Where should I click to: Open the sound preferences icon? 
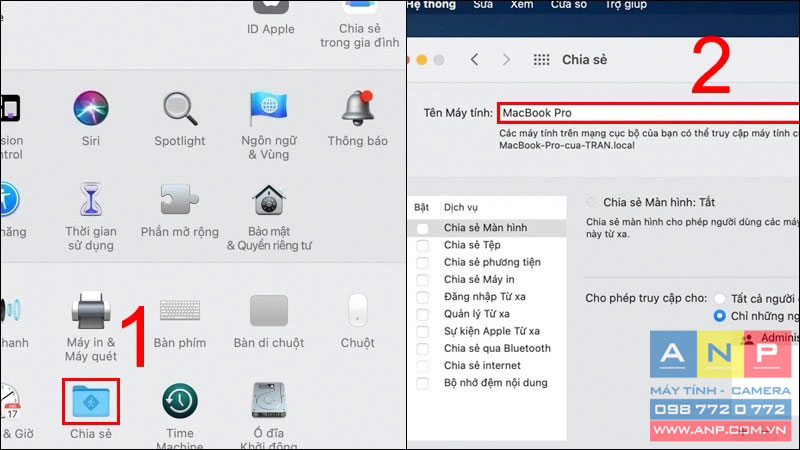[11, 310]
